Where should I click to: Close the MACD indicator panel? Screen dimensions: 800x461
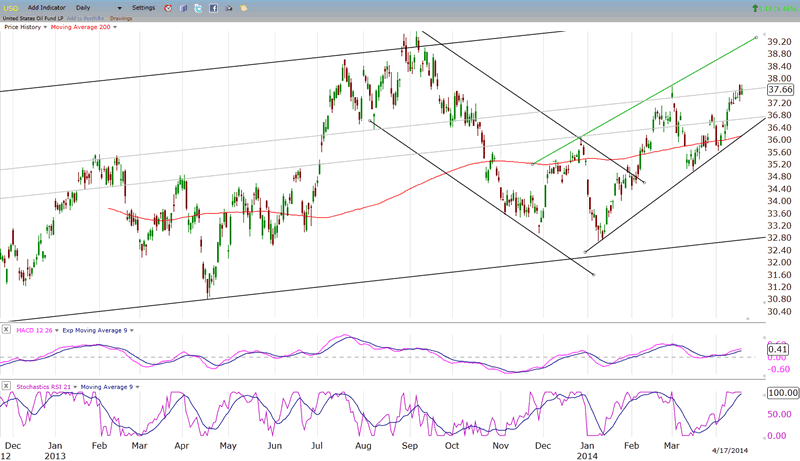coord(6,329)
